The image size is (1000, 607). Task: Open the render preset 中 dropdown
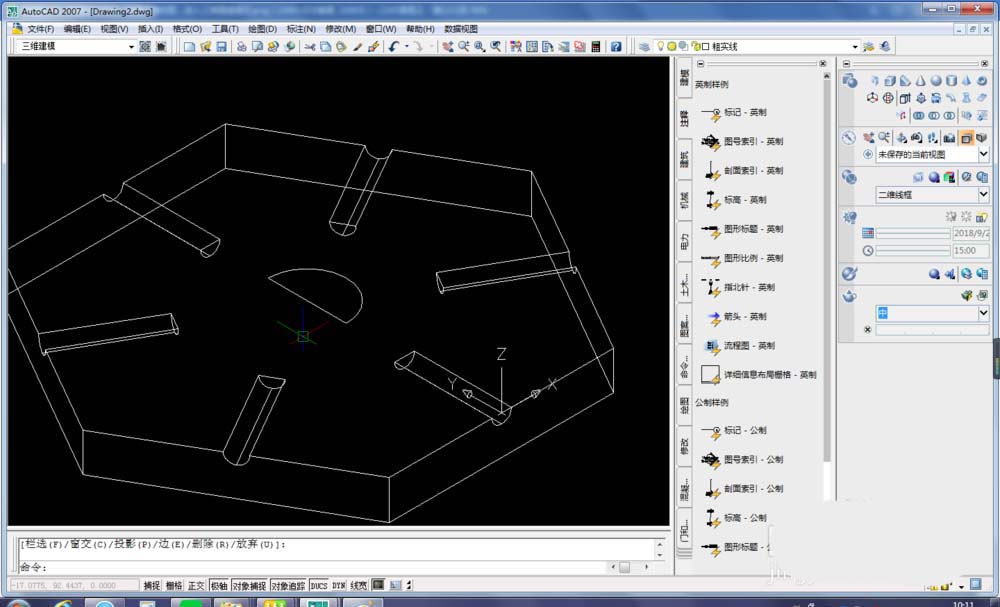tap(983, 313)
